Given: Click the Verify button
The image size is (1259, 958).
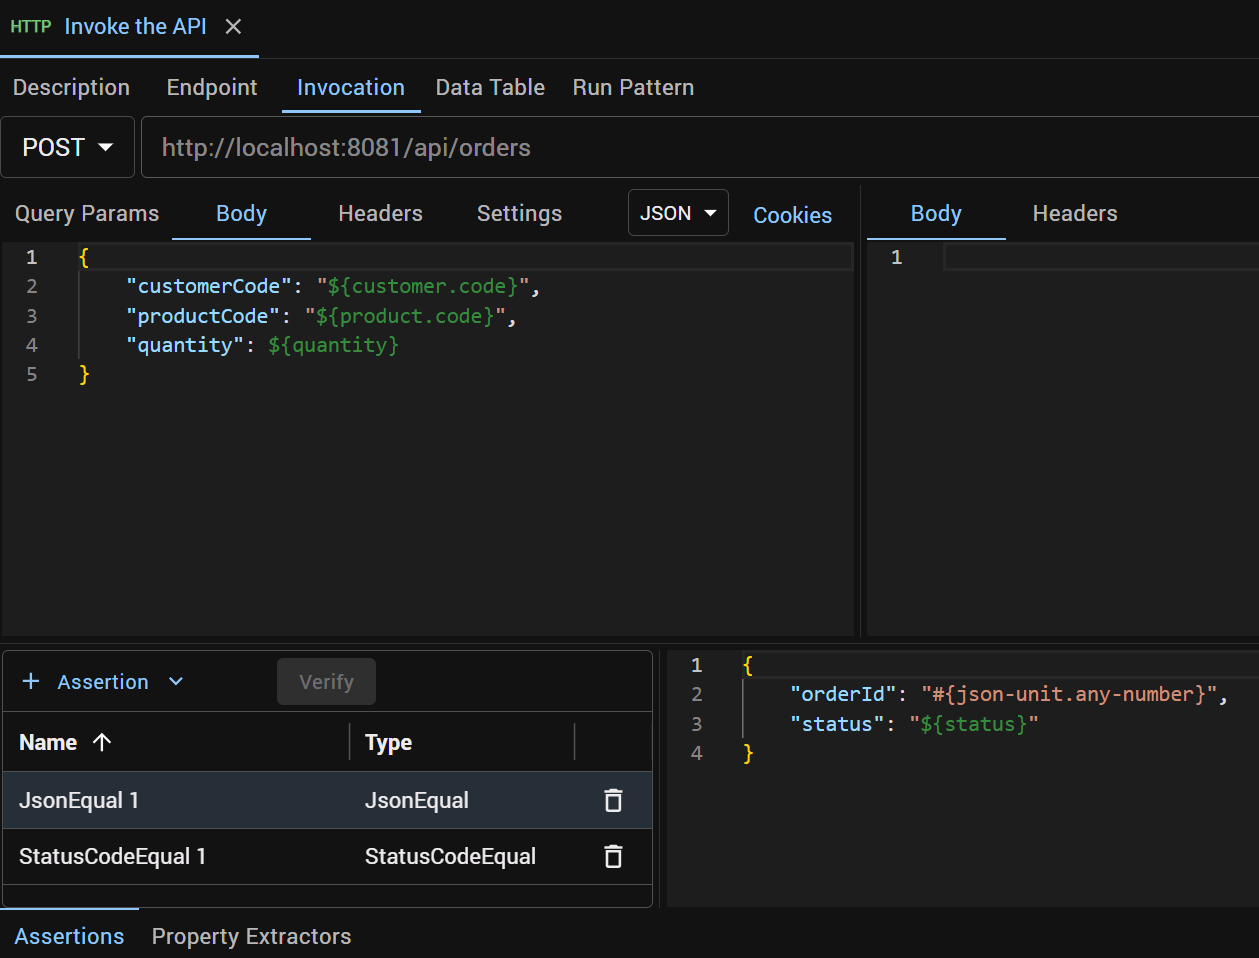Looking at the screenshot, I should pos(326,681).
